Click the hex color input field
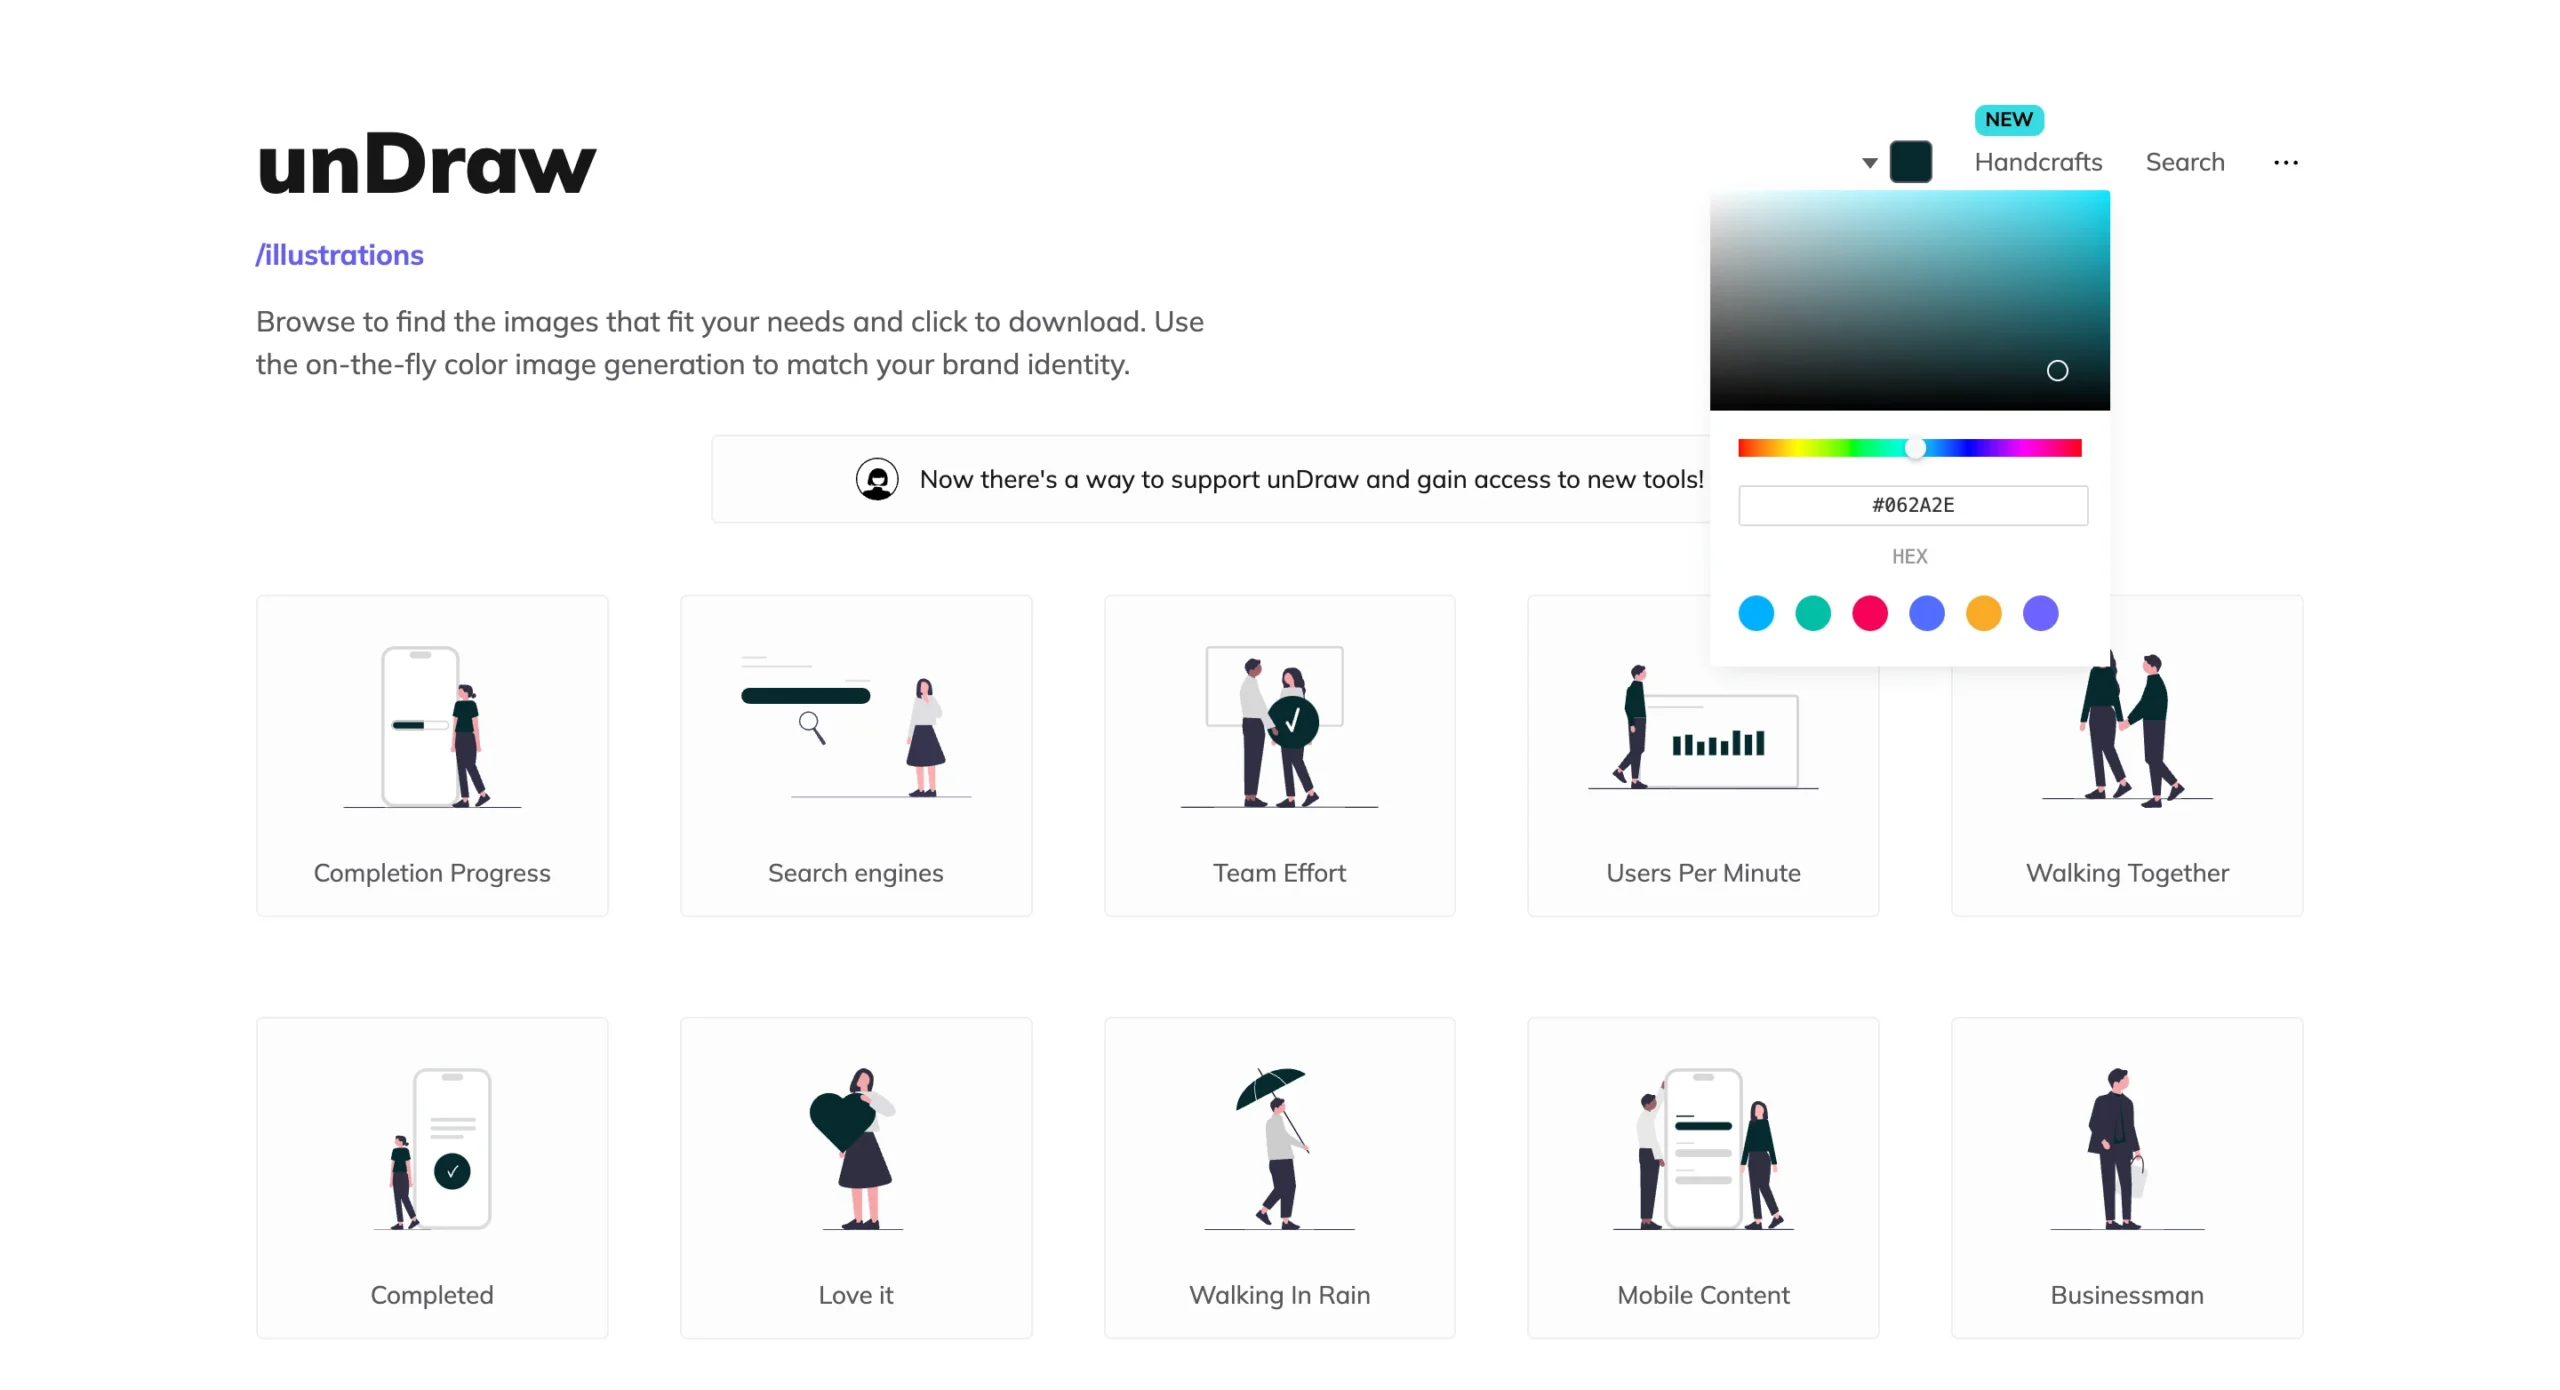 point(1913,505)
